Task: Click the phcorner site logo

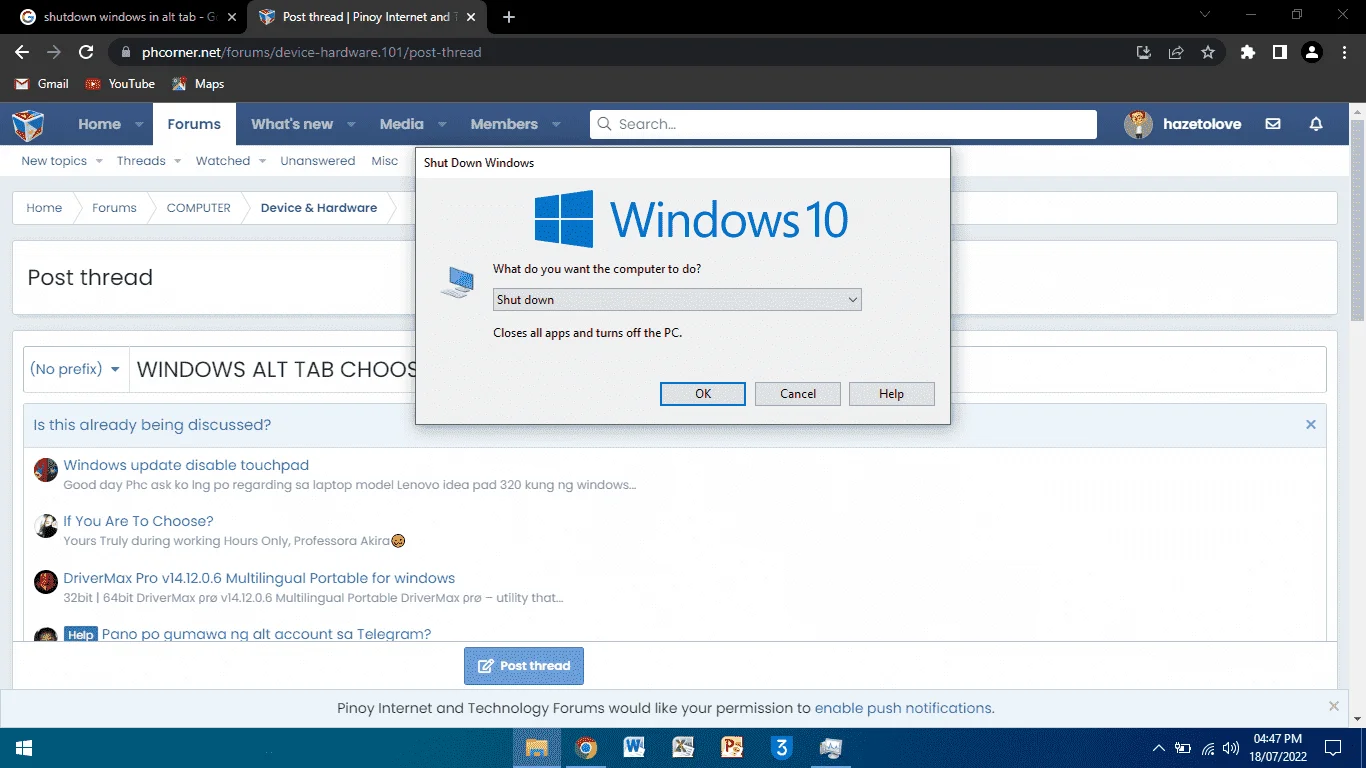Action: pos(28,125)
